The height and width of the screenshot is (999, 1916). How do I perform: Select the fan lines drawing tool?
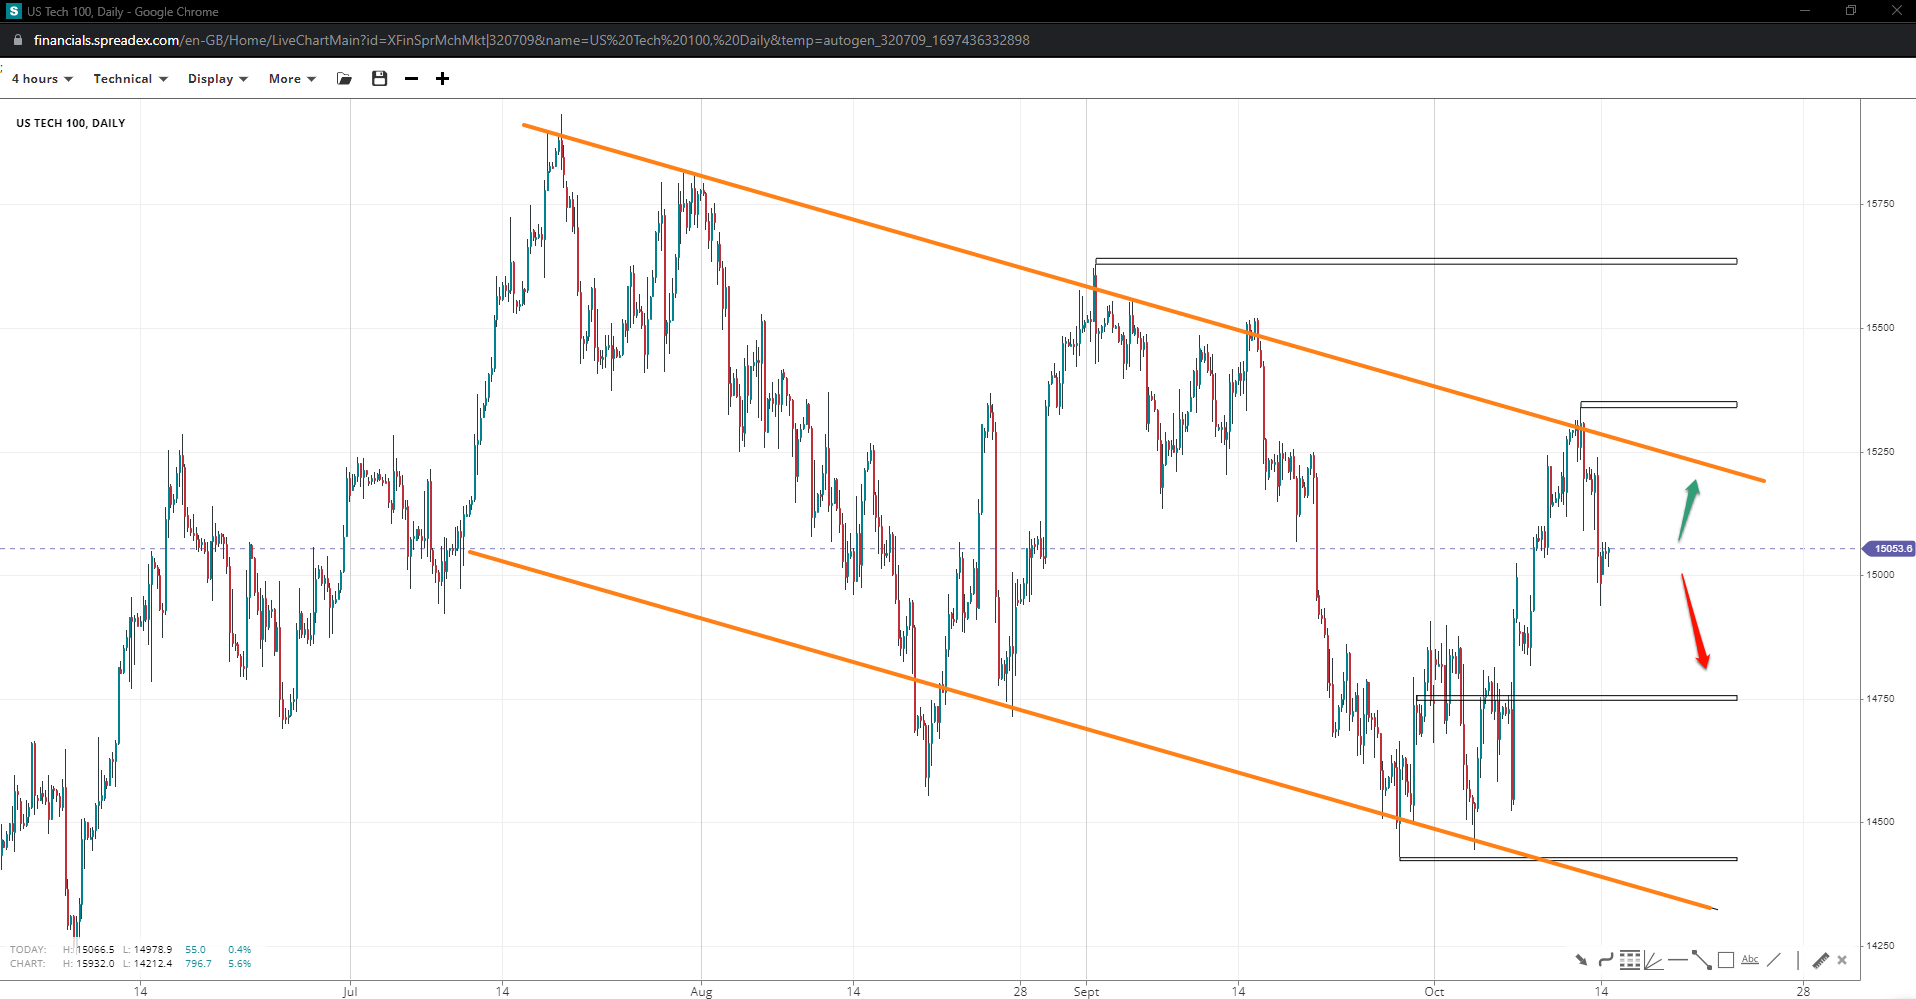[x=1653, y=960]
